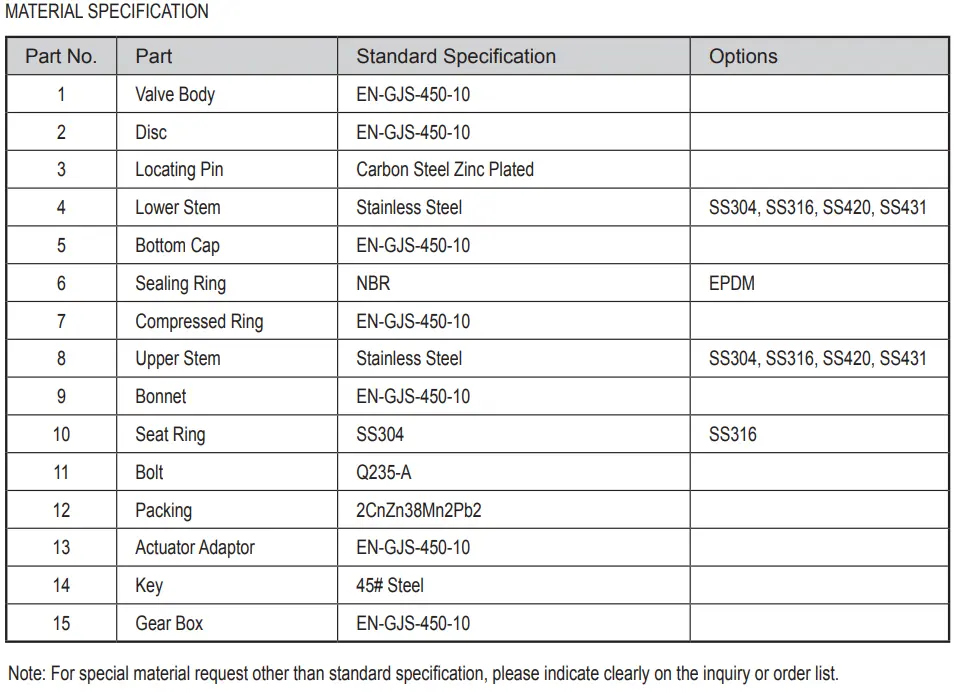Click the "45# Steel" key specification
Viewport: 954px width, 695px height.
[389, 586]
